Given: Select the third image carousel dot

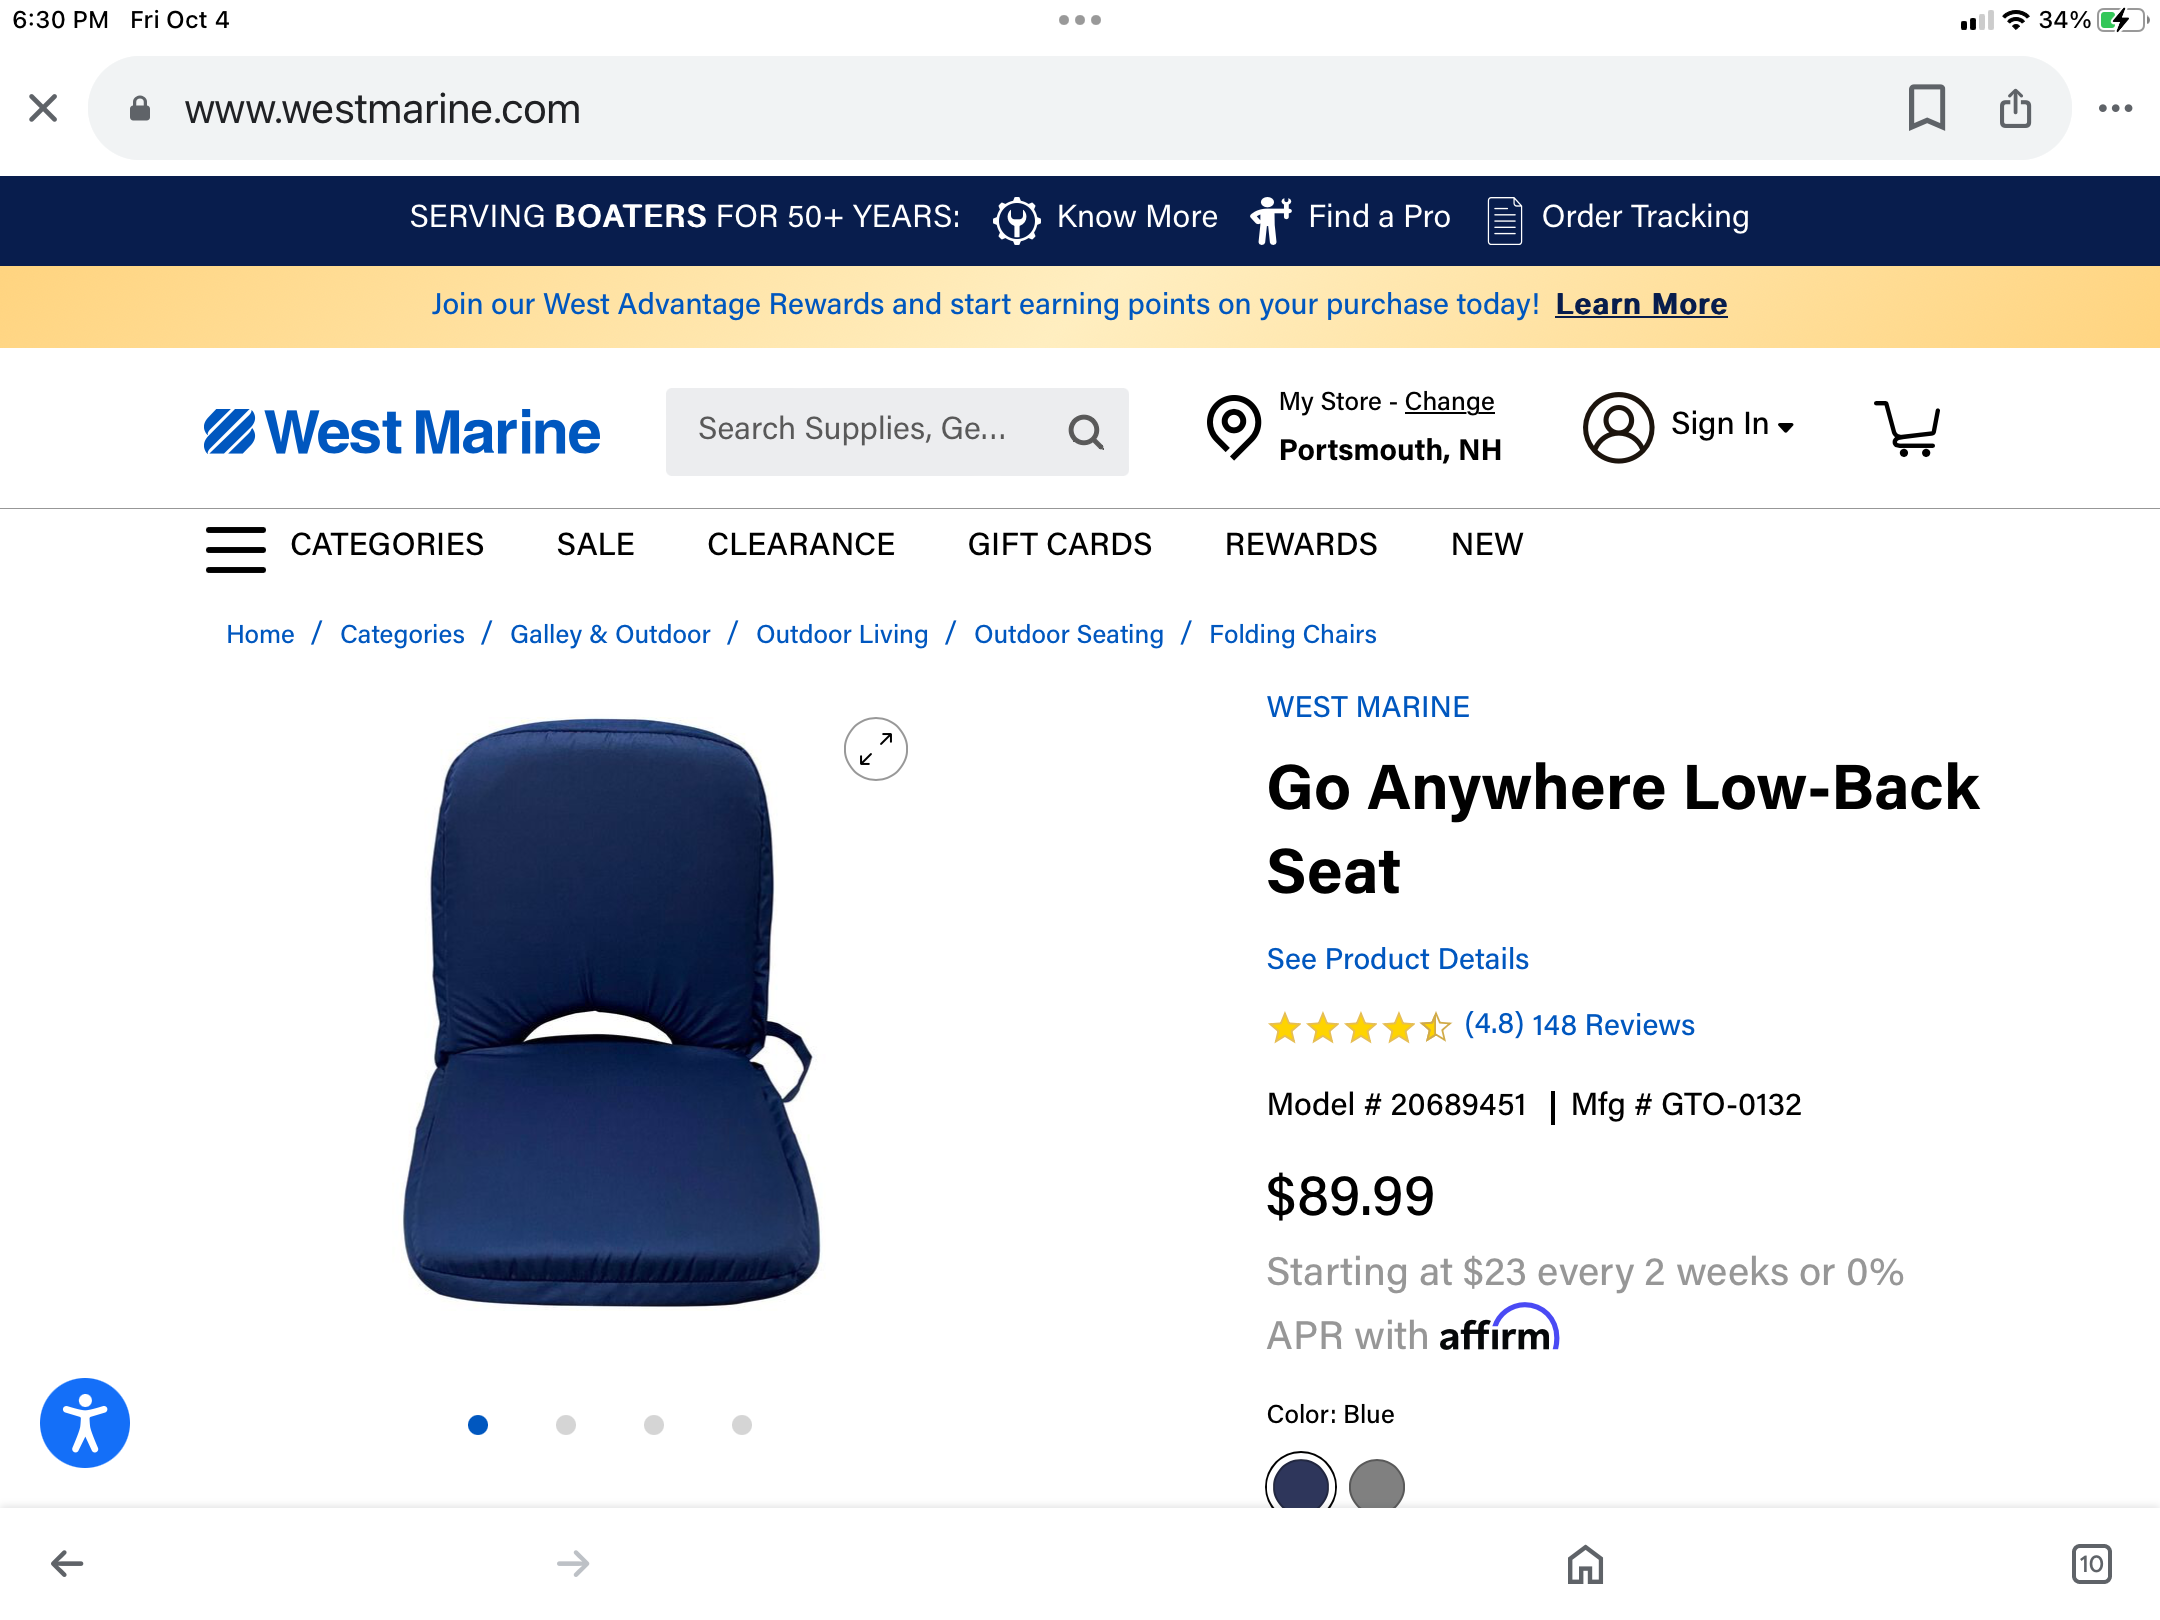Looking at the screenshot, I should [x=654, y=1425].
